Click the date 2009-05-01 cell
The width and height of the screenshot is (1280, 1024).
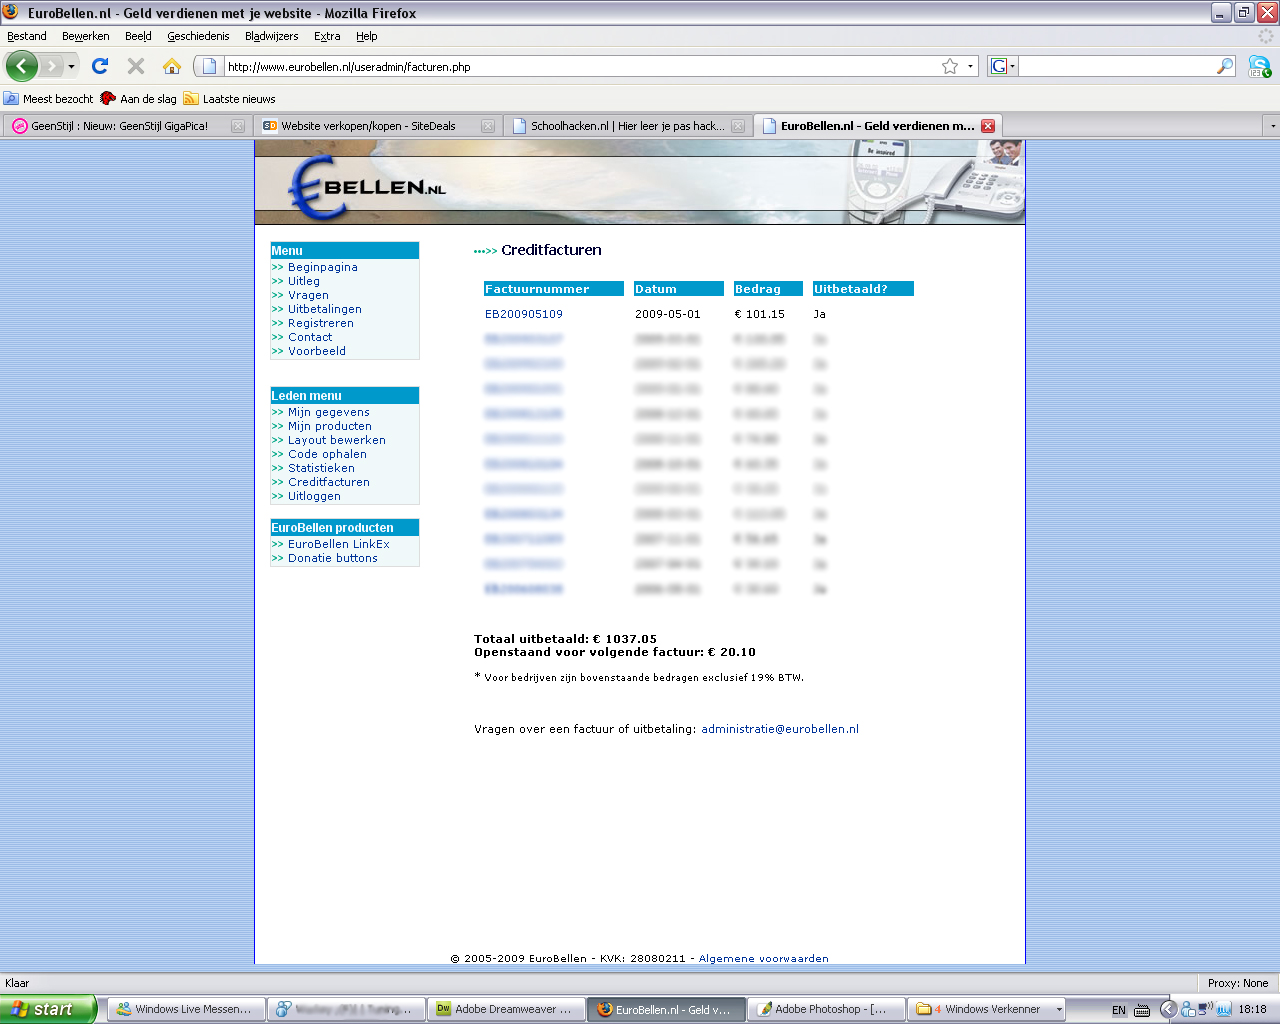point(668,314)
